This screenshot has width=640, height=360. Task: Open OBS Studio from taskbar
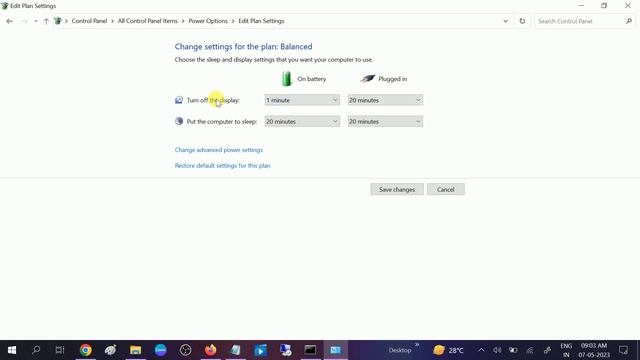tap(185, 350)
